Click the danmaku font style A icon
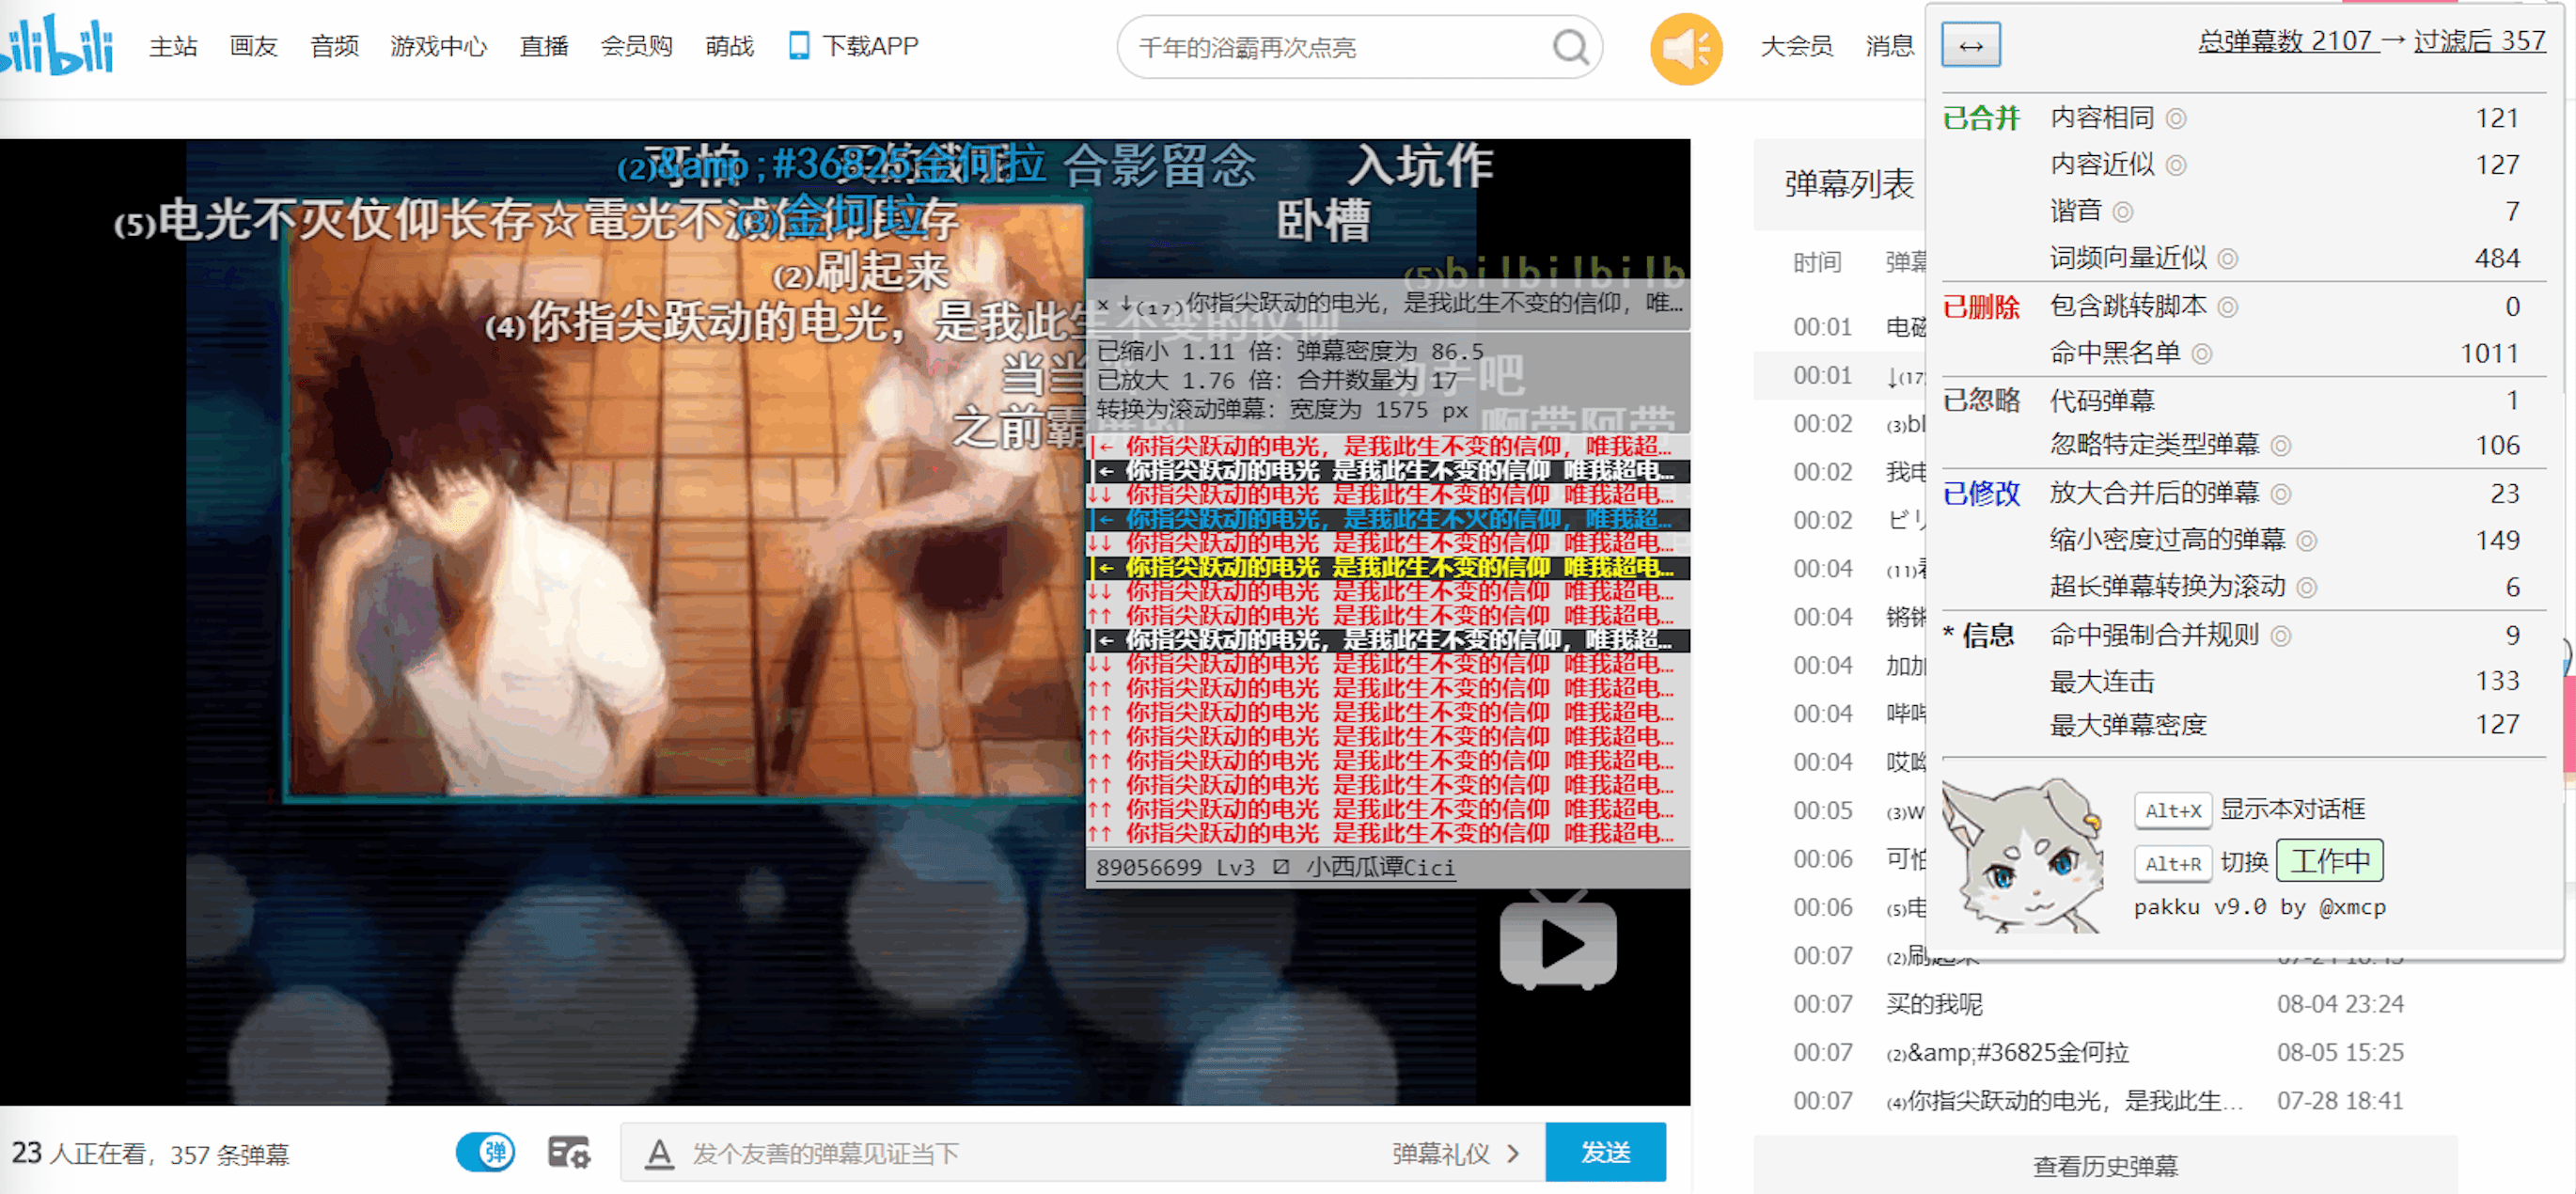The height and width of the screenshot is (1194, 2576). click(658, 1153)
